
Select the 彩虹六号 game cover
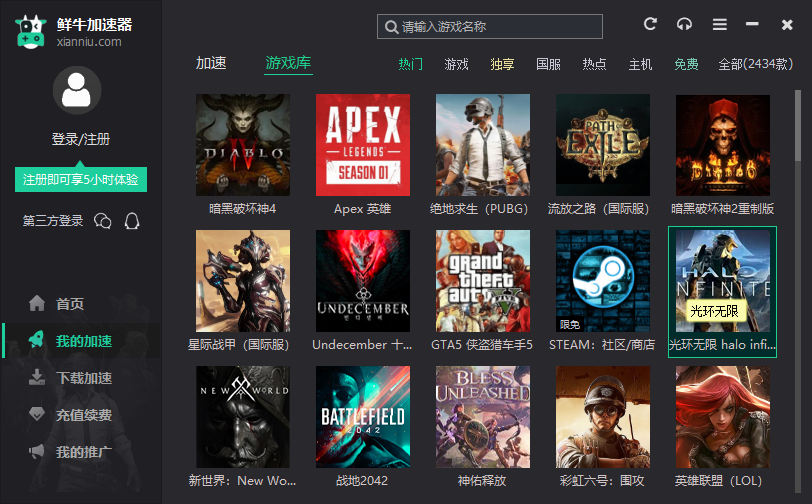pos(603,417)
